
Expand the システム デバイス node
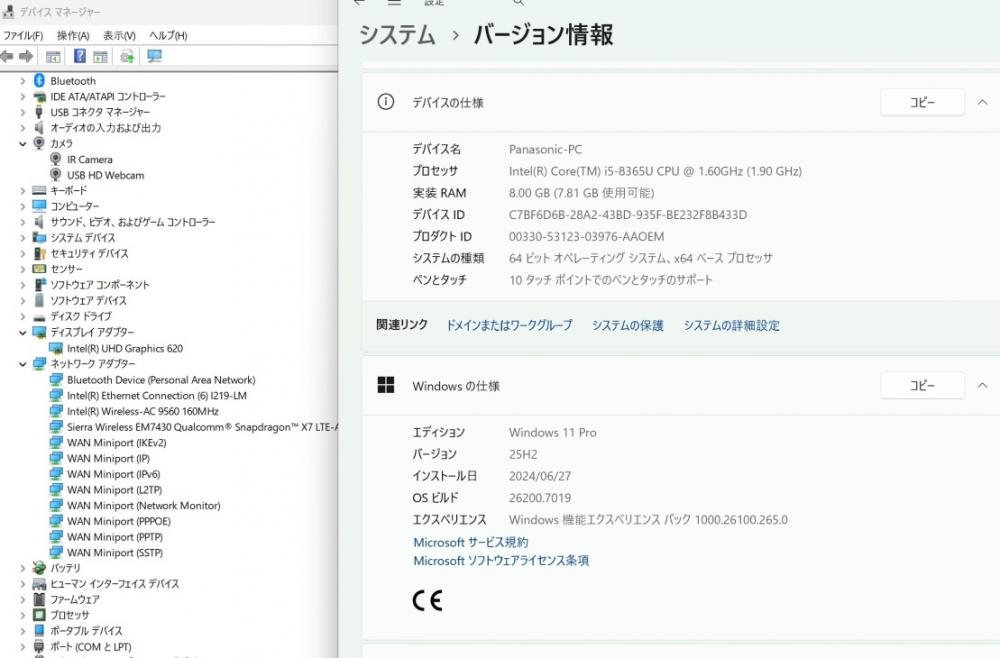coord(22,237)
